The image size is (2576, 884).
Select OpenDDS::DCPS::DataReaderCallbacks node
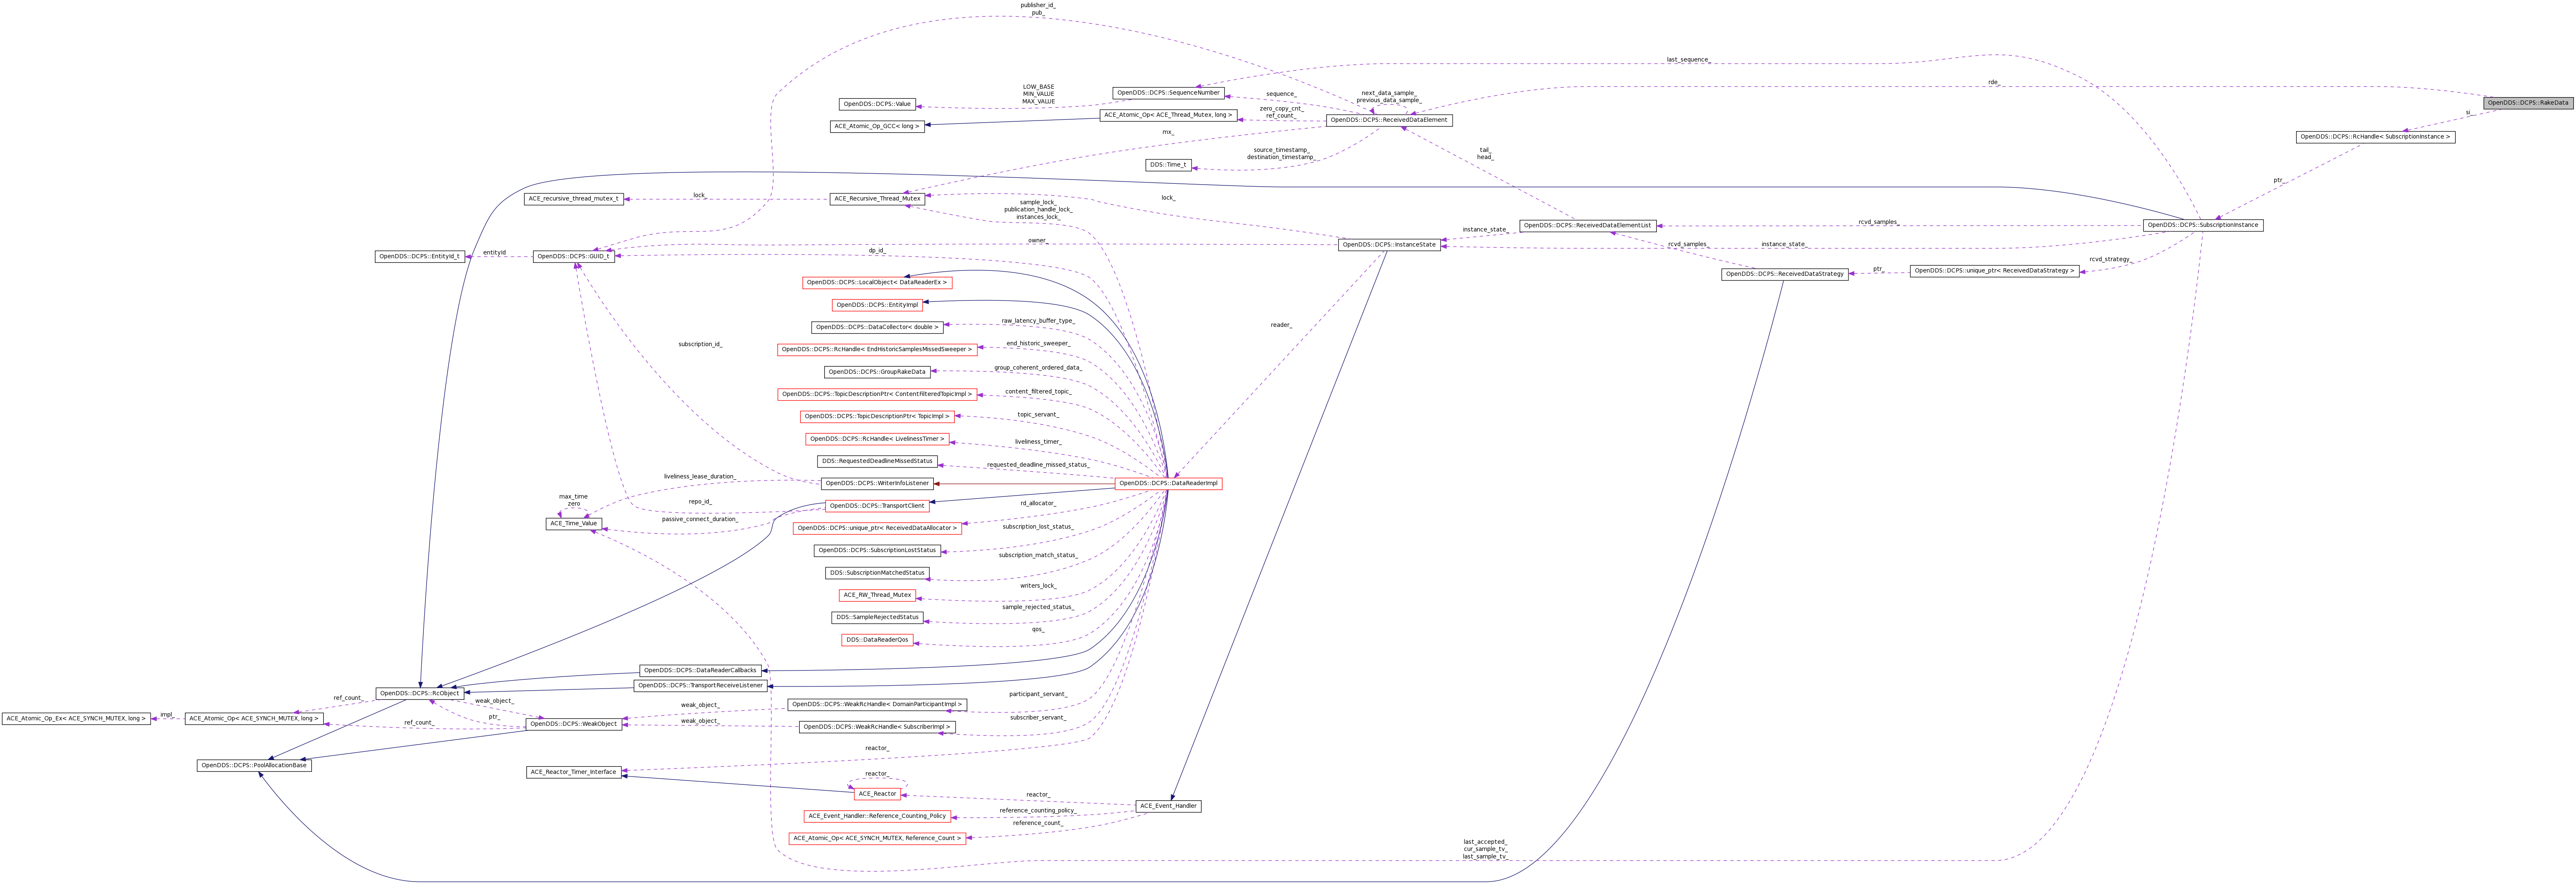[700, 670]
